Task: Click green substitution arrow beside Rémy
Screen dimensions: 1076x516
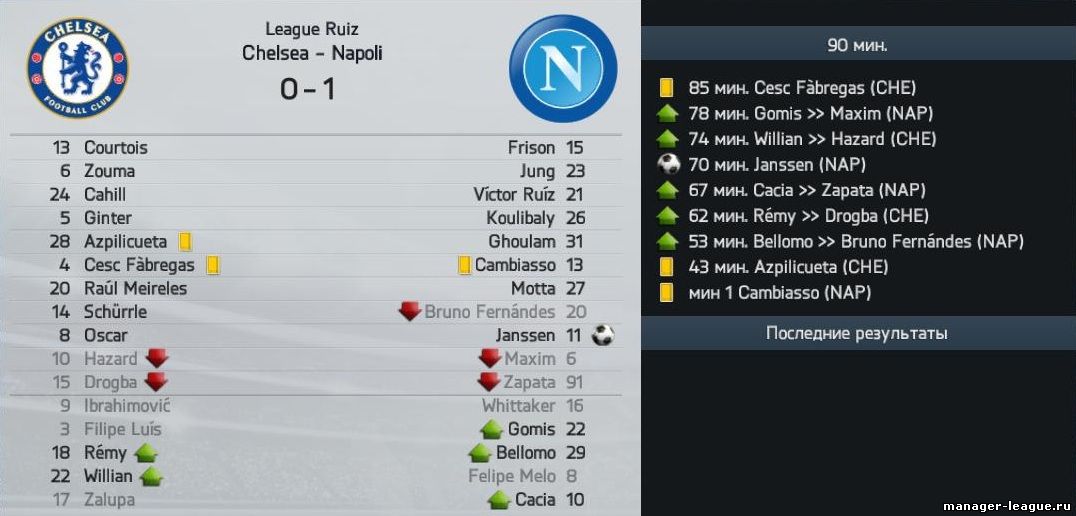Action: tap(145, 453)
